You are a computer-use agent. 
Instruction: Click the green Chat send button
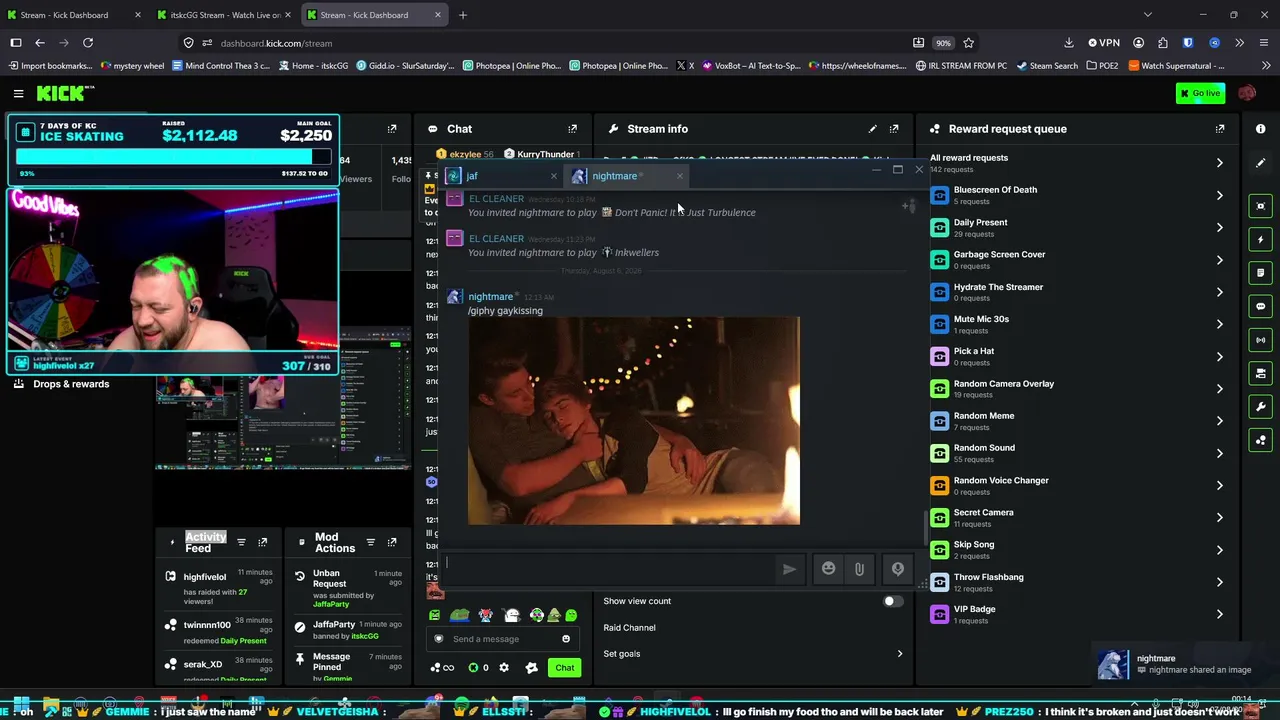click(565, 668)
